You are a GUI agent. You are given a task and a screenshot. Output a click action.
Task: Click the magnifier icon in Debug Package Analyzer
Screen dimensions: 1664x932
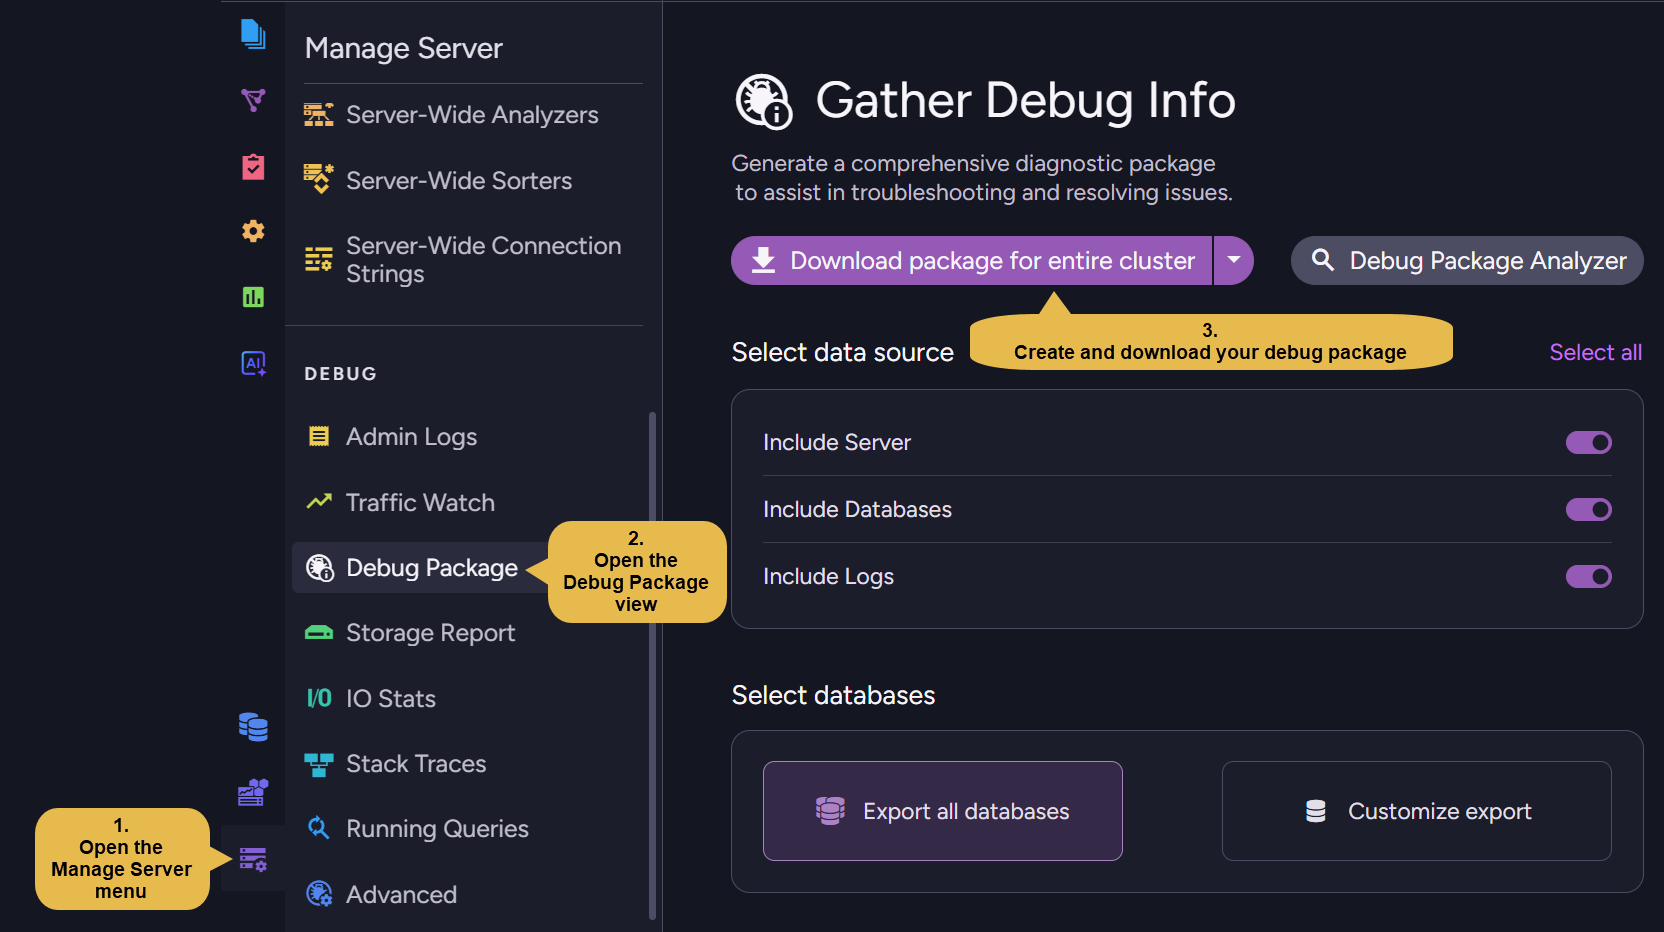[1322, 260]
